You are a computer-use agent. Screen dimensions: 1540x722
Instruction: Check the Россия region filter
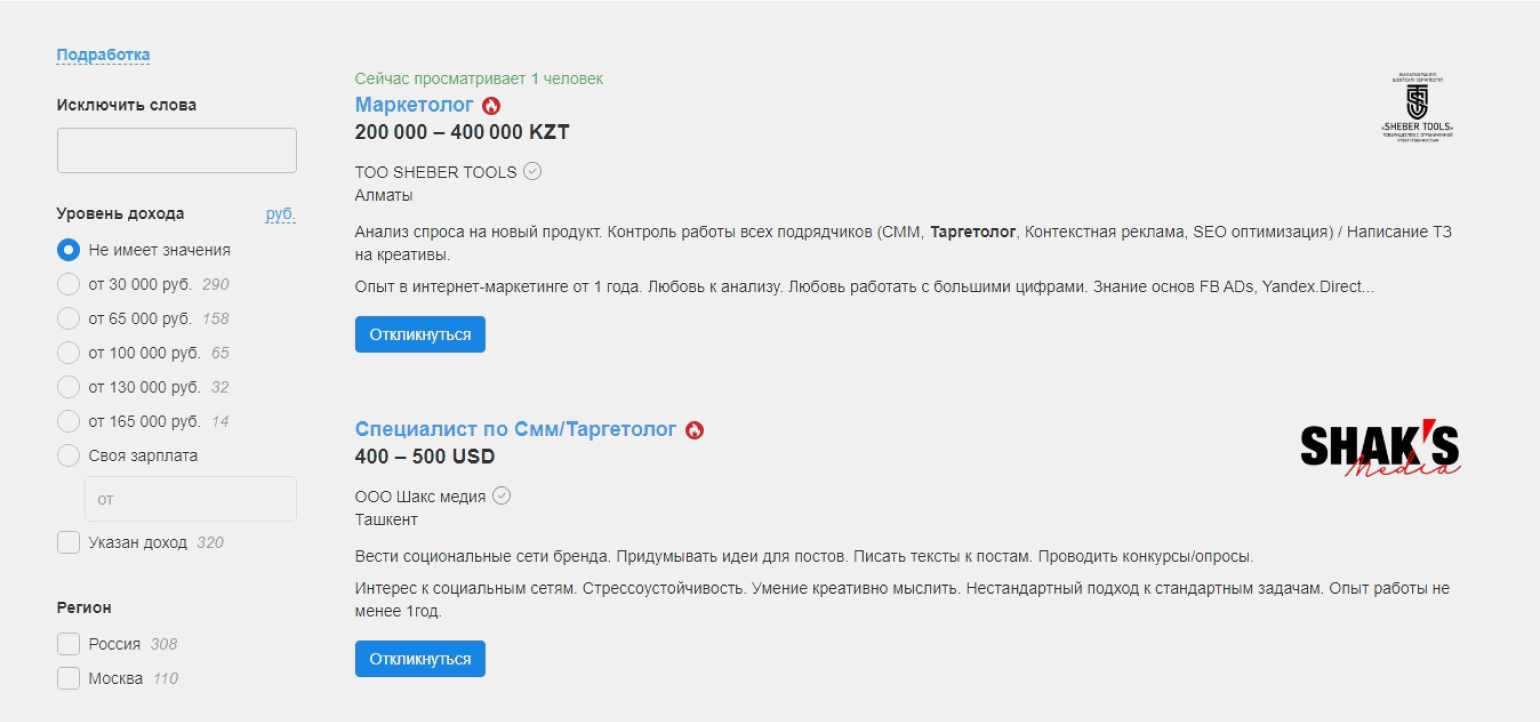68,644
